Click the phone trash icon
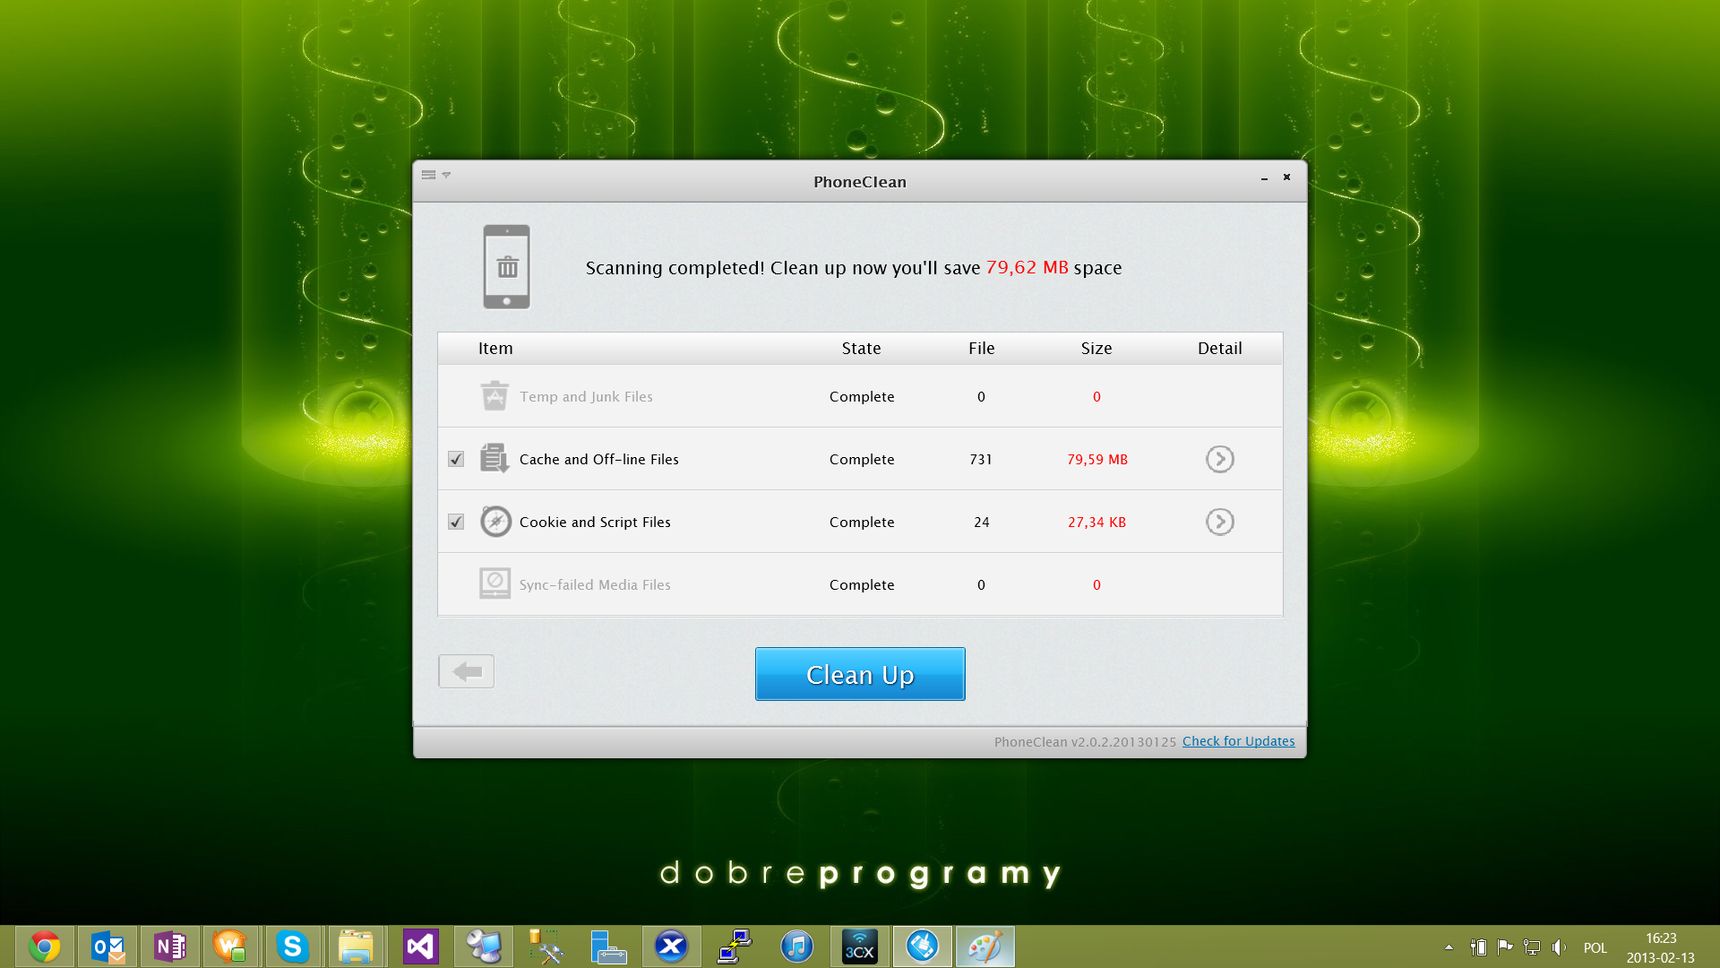This screenshot has width=1720, height=968. click(x=507, y=267)
